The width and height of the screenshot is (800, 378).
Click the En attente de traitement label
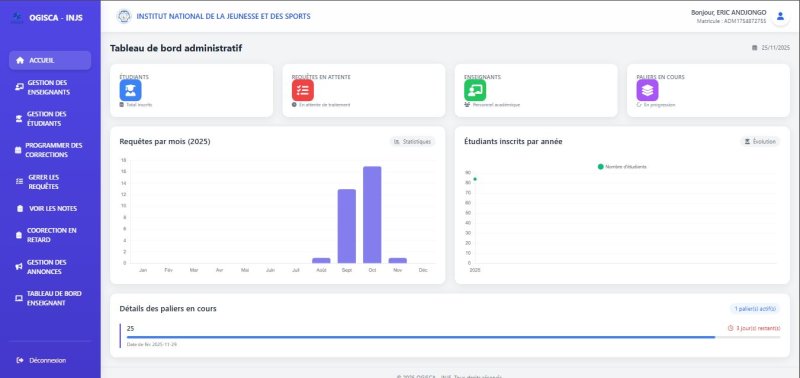[x=324, y=105]
